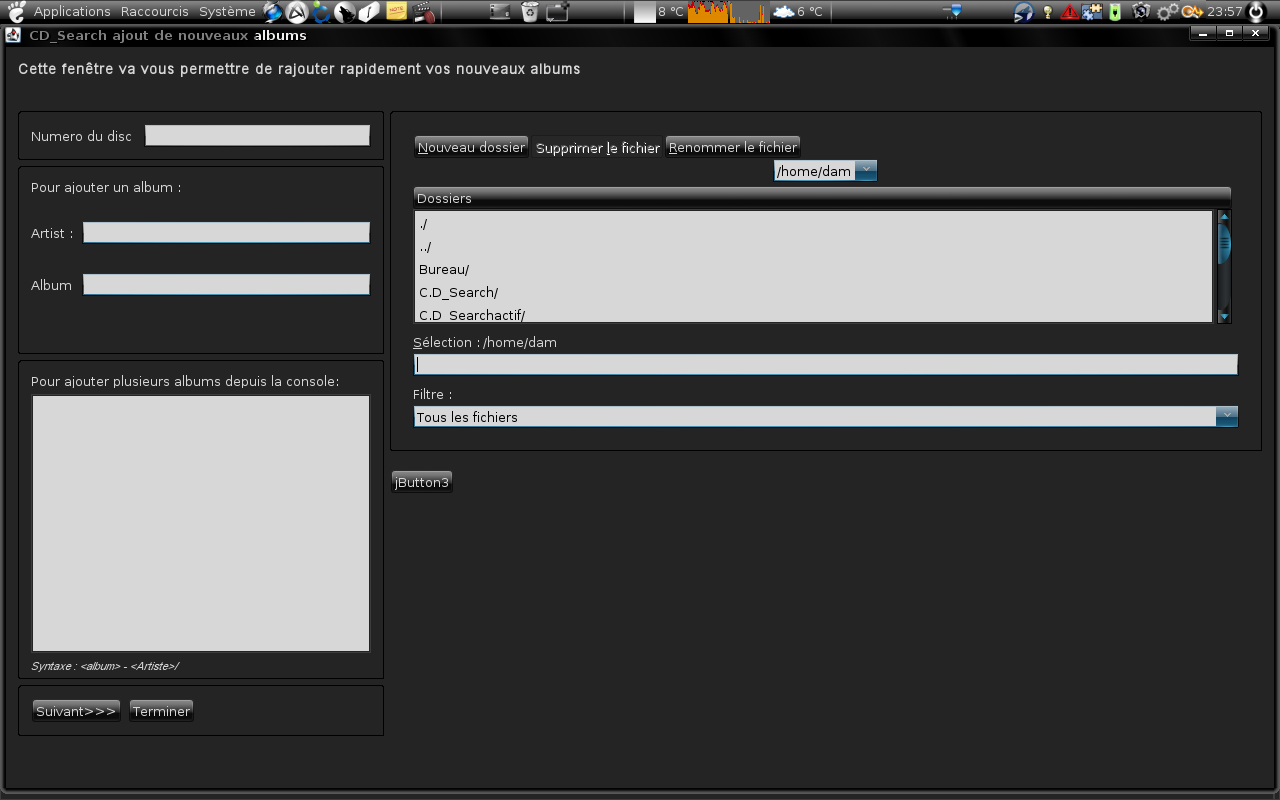This screenshot has width=1280, height=800.
Task: Launch the web browser from the top panel
Action: [x=274, y=12]
